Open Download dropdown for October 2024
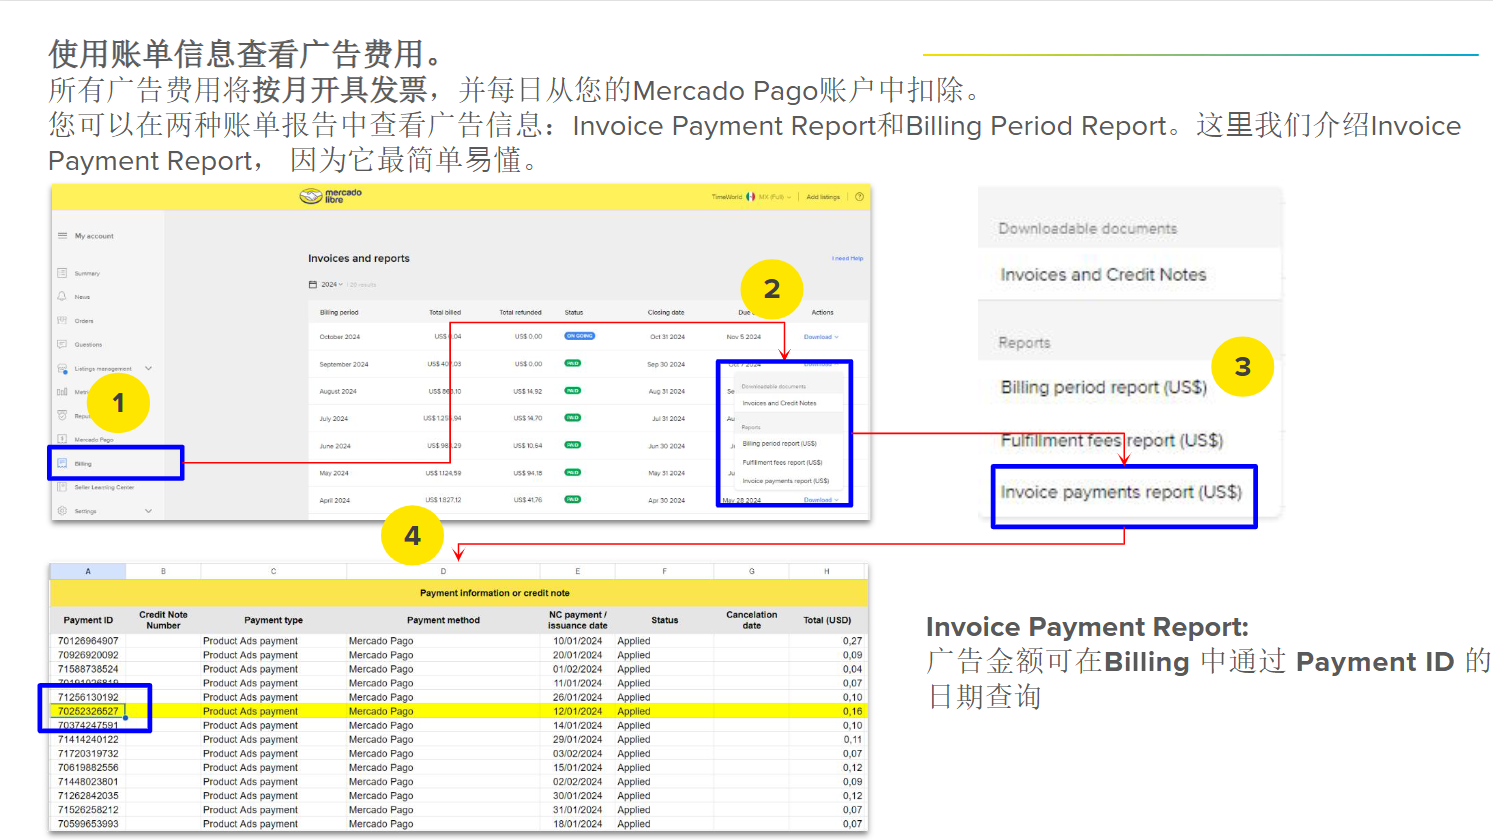 point(821,337)
